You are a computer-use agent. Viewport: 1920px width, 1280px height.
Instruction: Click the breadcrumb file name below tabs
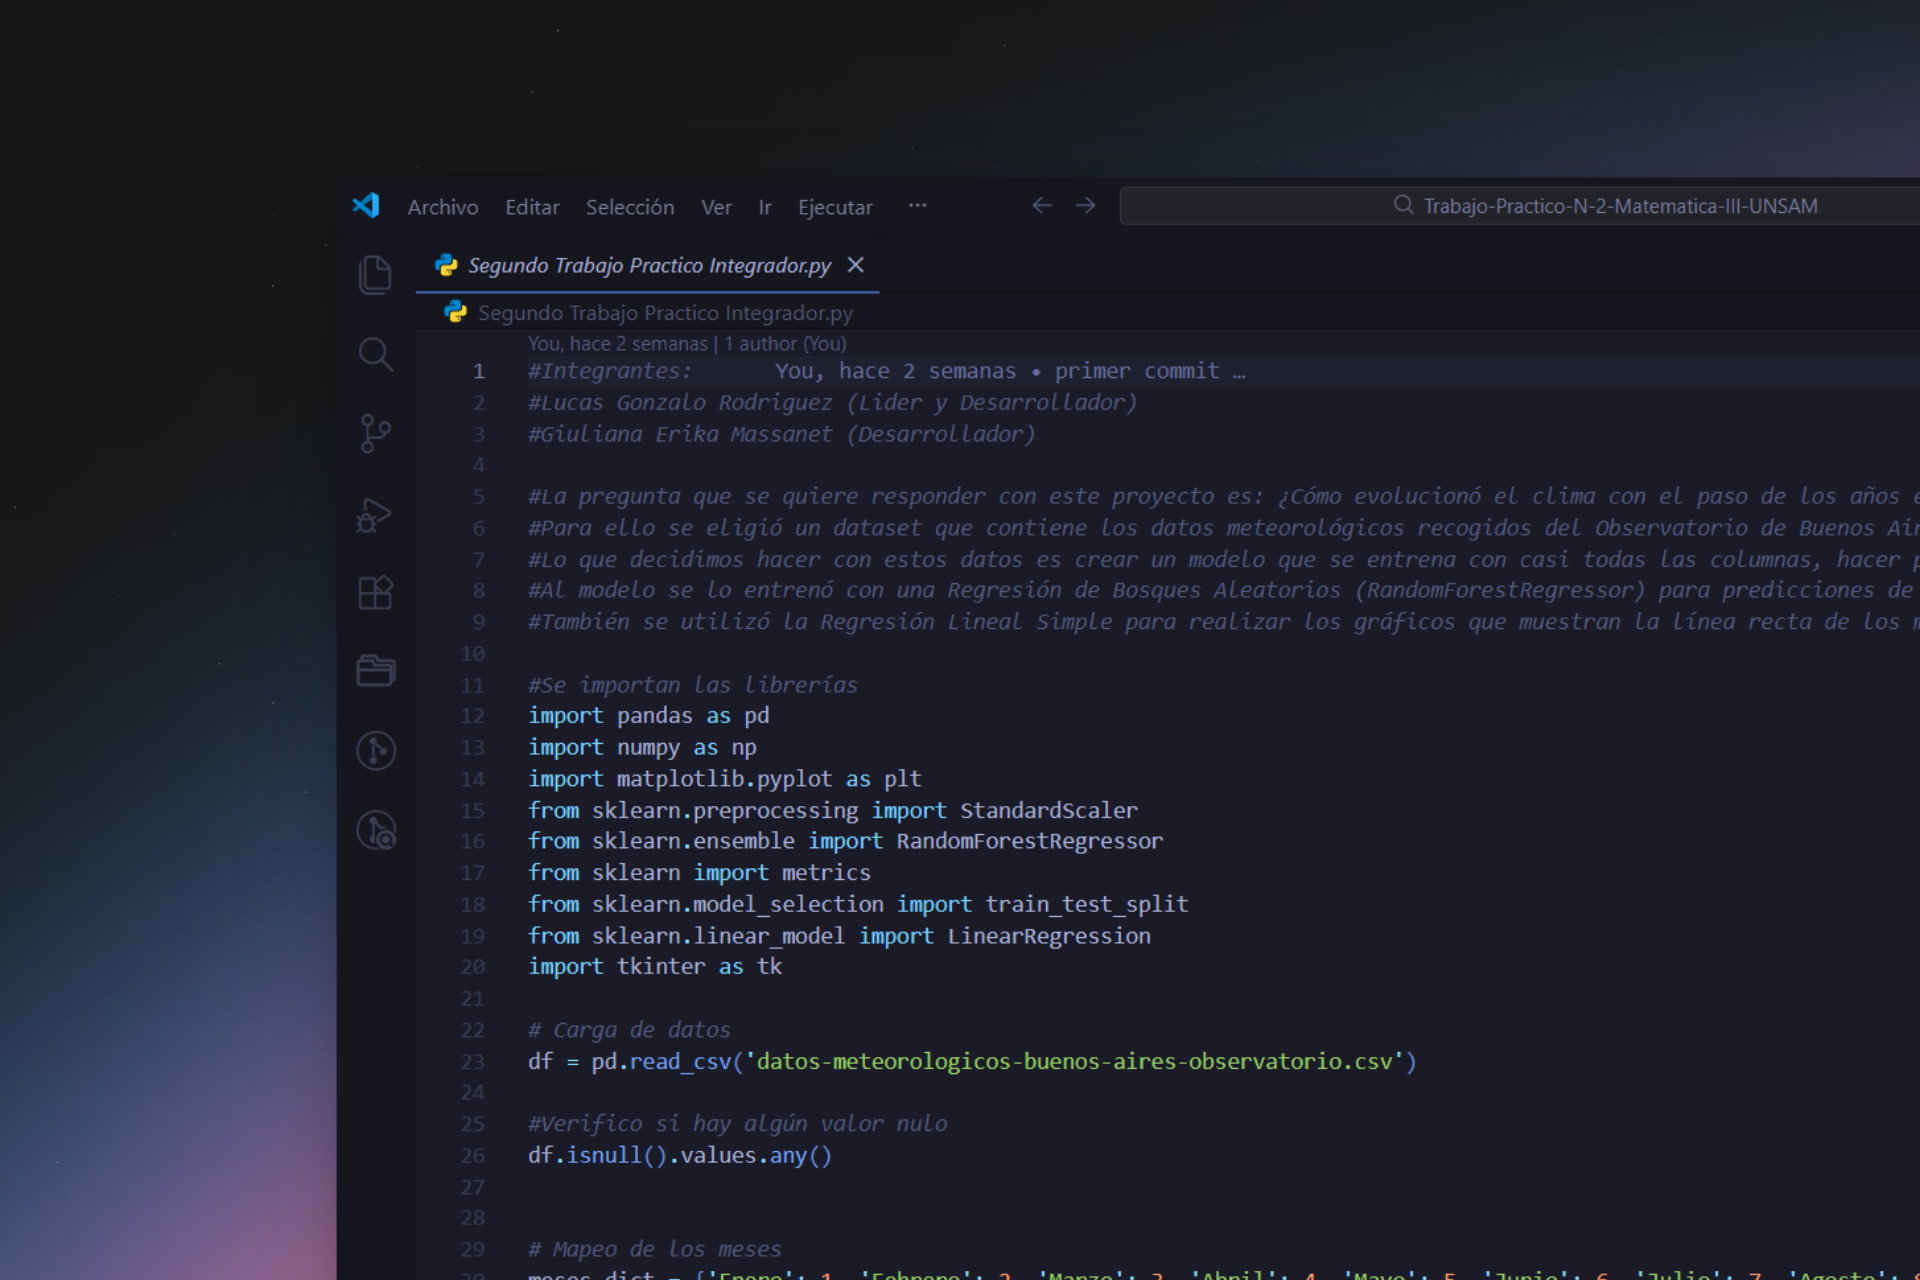pos(664,313)
